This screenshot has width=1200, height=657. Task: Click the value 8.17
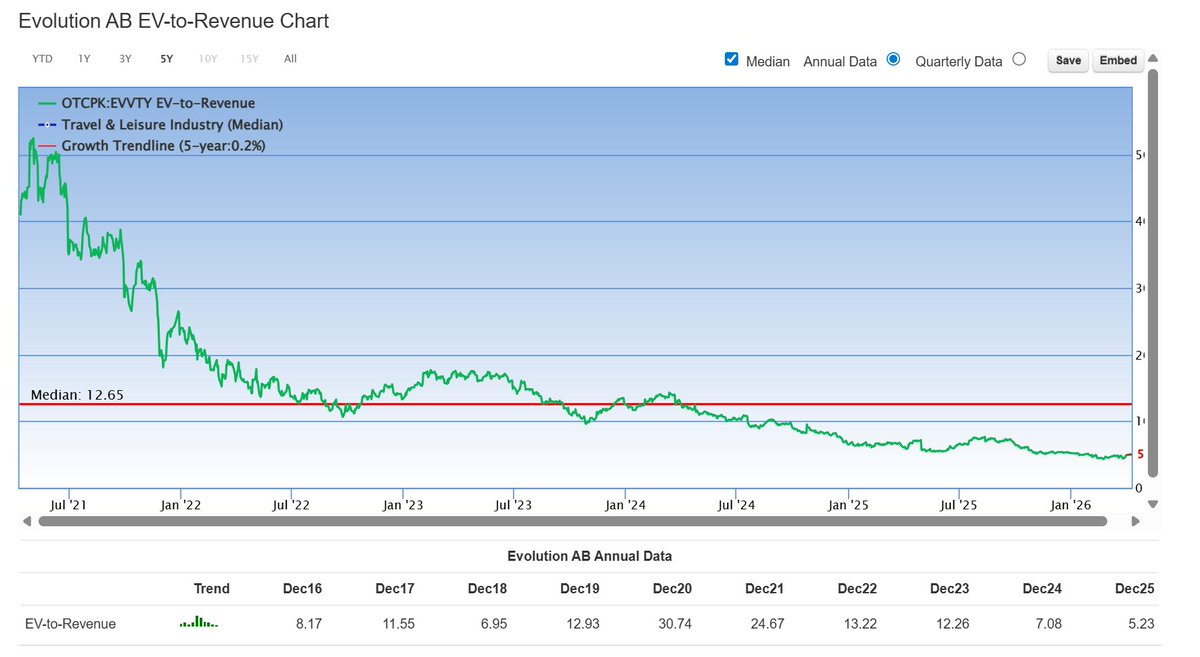pos(308,624)
